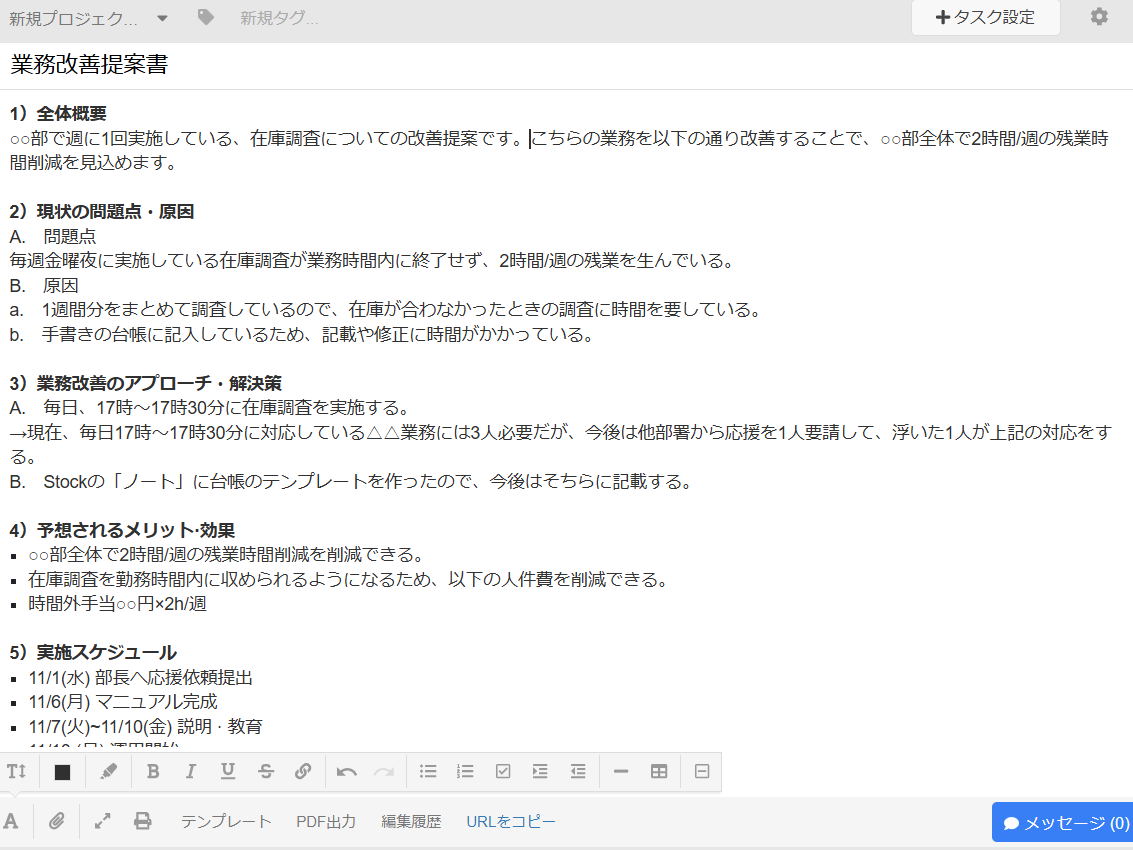Image resolution: width=1133 pixels, height=850 pixels.
Task: Apply highlighter pen formatting
Action: tap(108, 771)
